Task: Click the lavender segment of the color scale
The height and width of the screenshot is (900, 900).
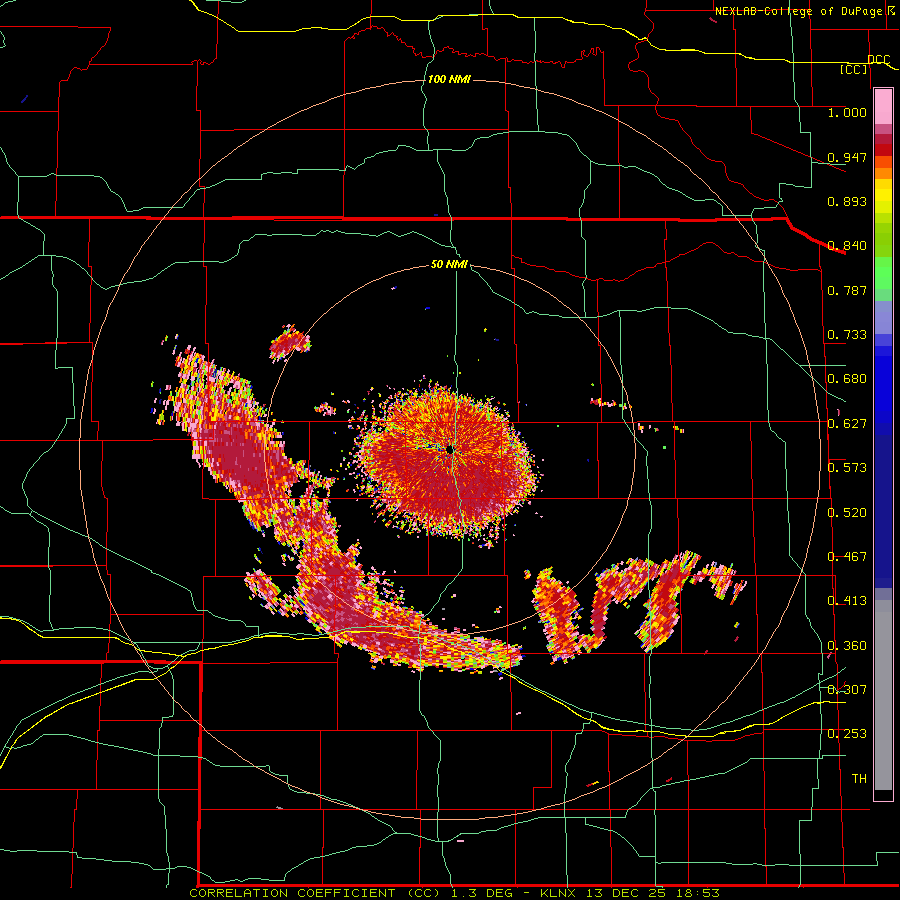Action: coord(883,317)
